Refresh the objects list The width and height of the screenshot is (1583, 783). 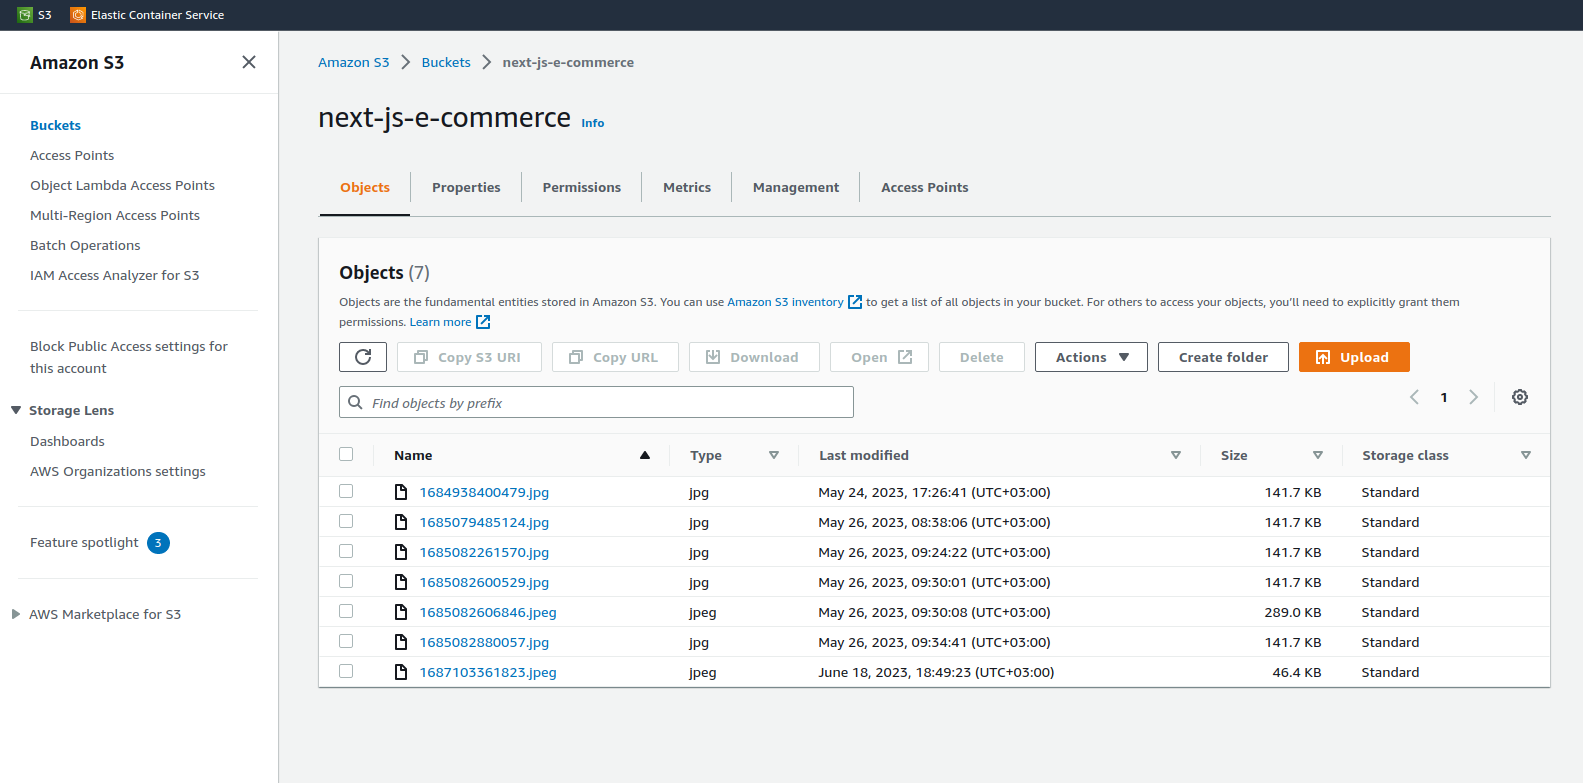coord(363,357)
